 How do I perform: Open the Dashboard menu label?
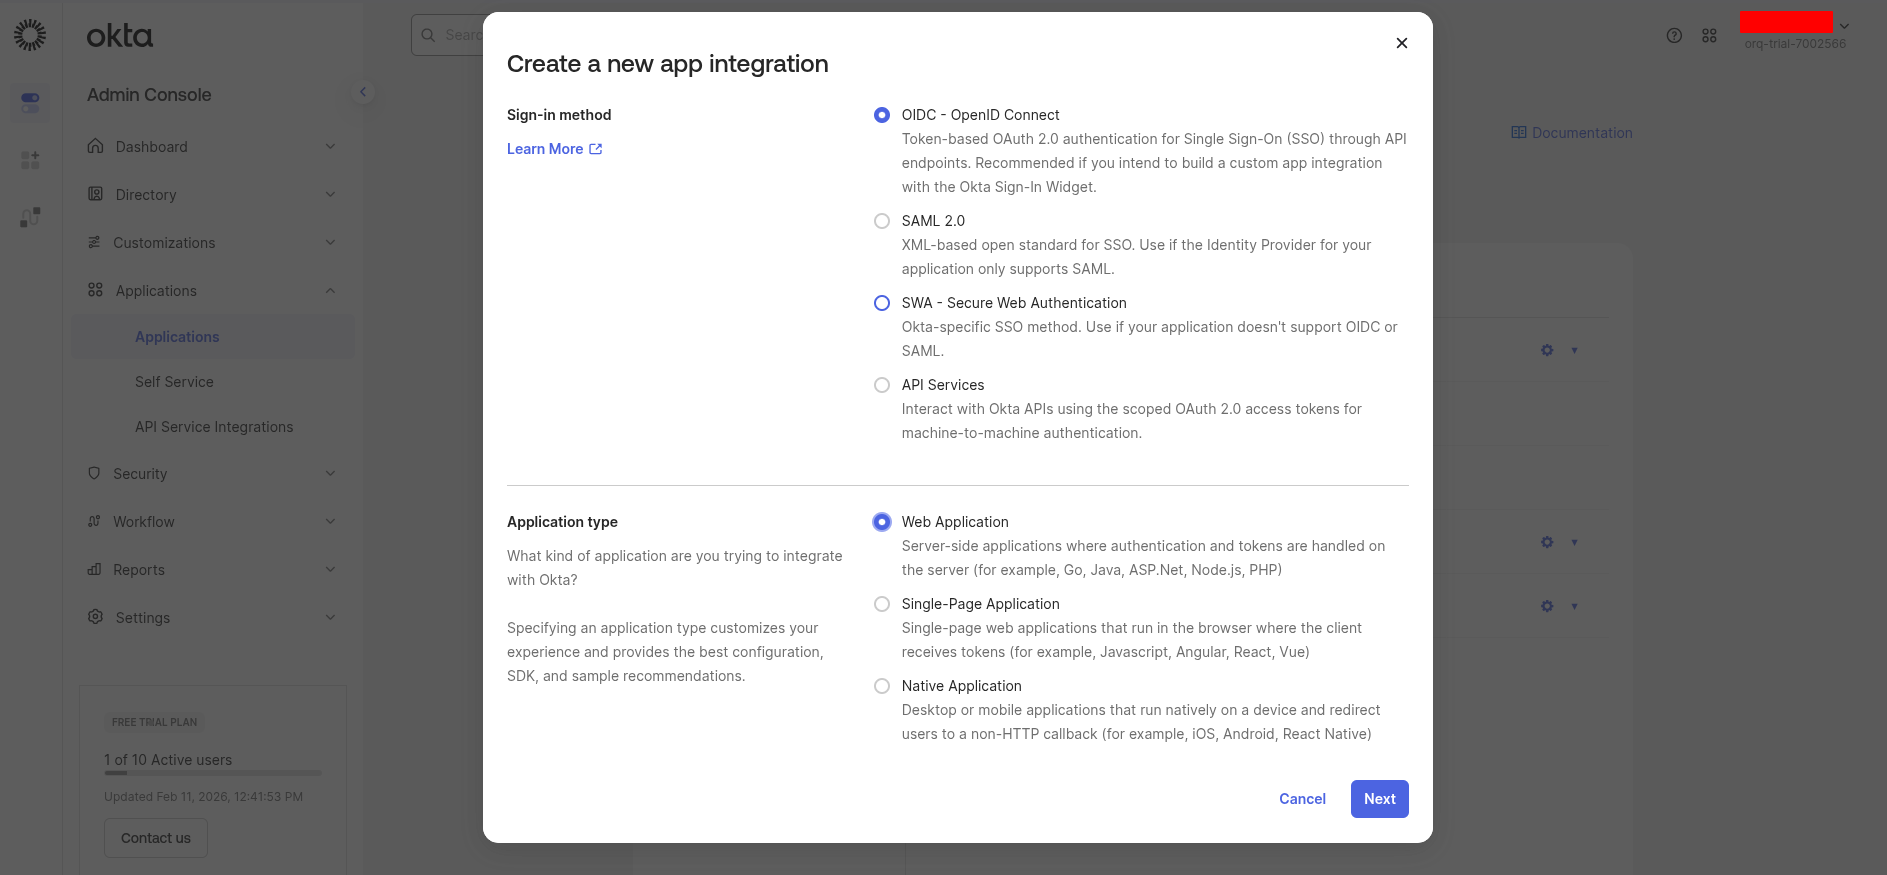point(151,147)
